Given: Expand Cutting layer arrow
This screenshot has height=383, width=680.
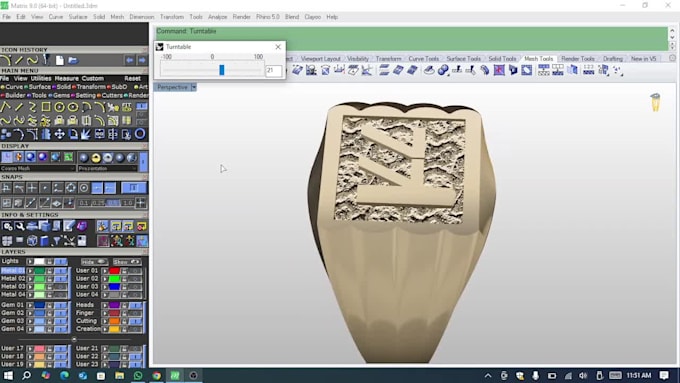Looking at the screenshot, I should pos(105,321).
